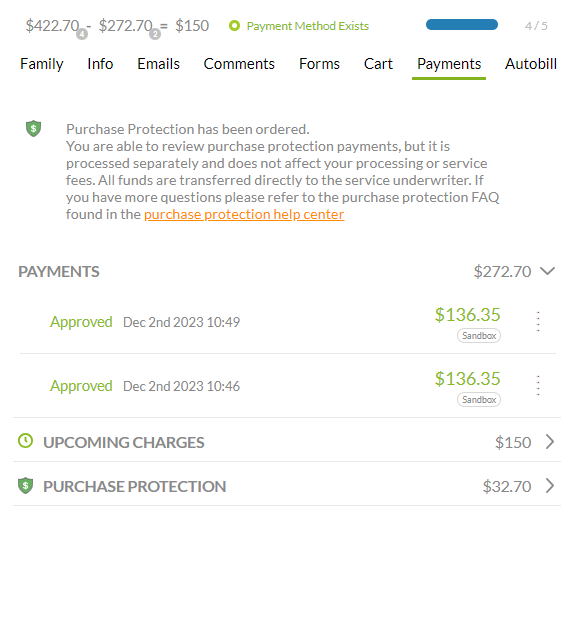Viewport: 571px width, 643px height.
Task: Click the badge 4 next to $422.70
Action: 82,34
